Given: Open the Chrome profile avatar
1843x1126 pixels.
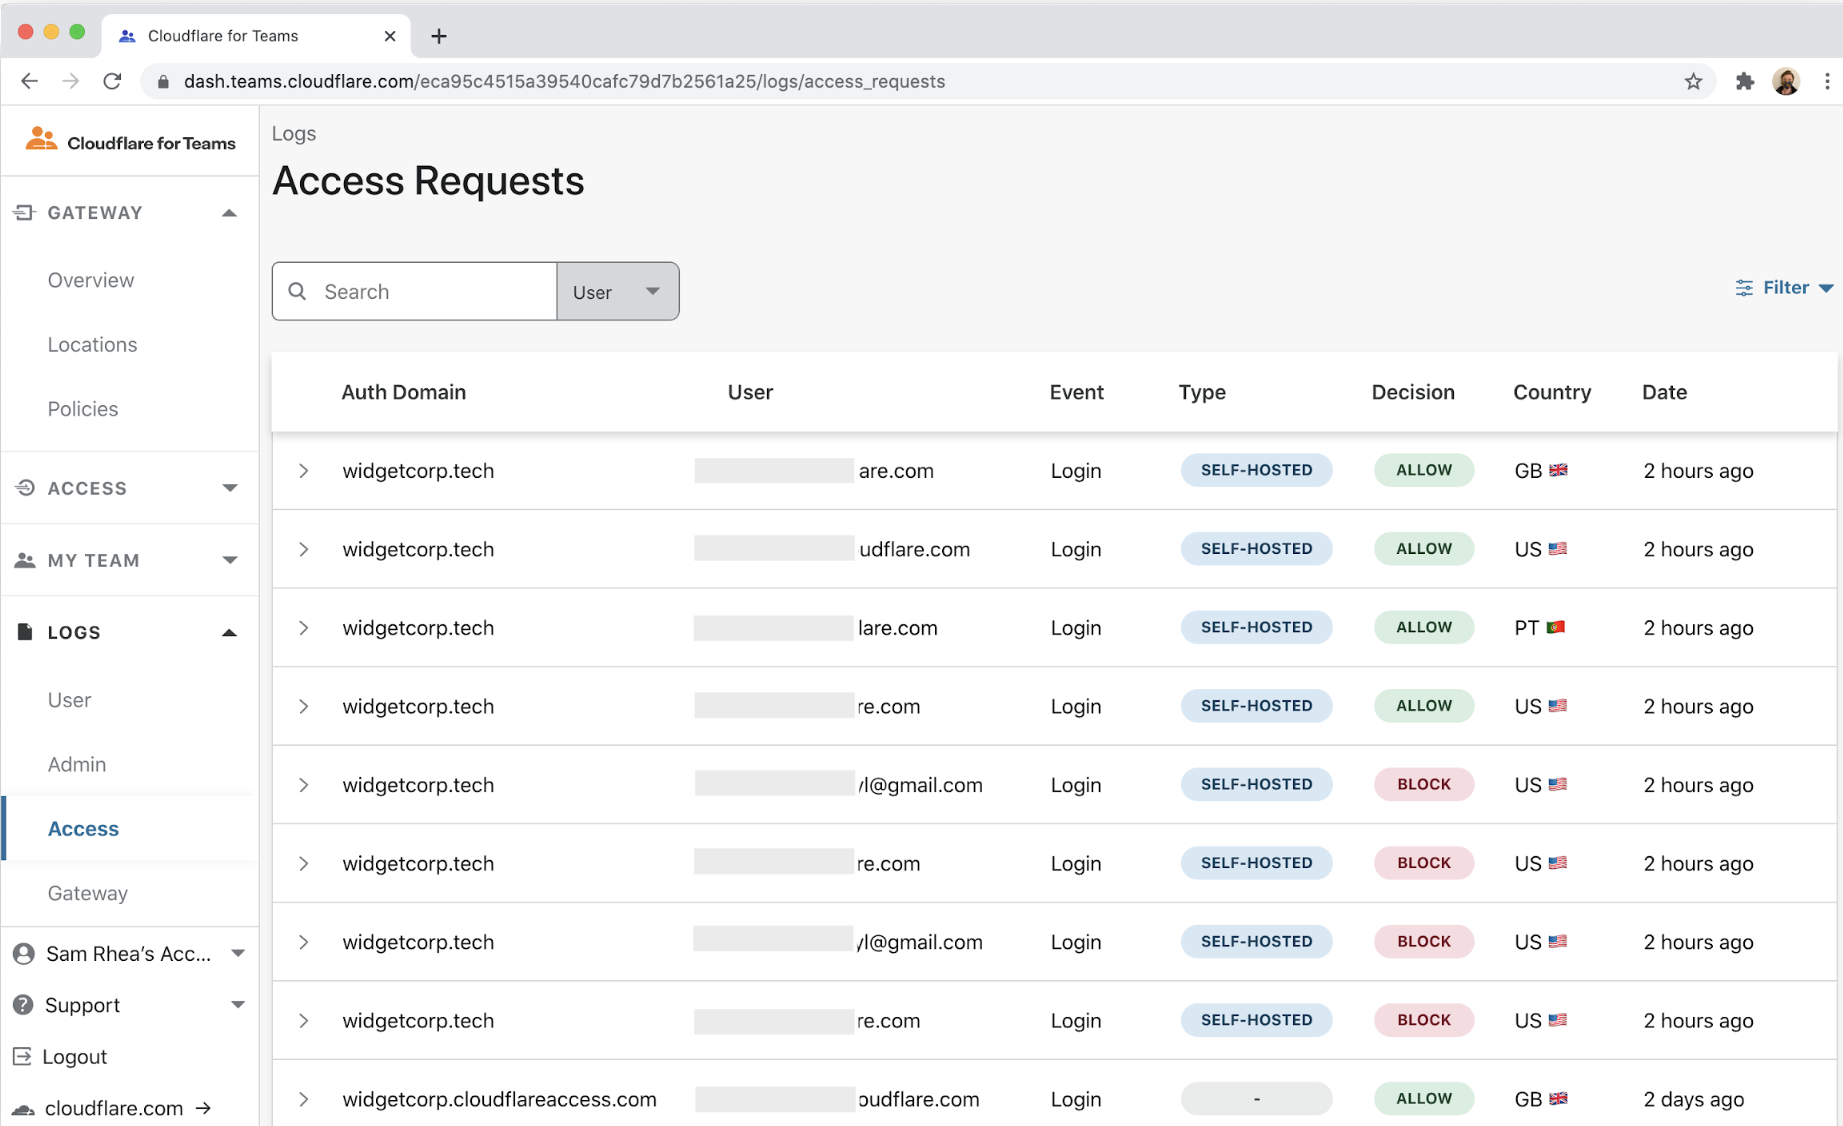Looking at the screenshot, I should coord(1786,82).
